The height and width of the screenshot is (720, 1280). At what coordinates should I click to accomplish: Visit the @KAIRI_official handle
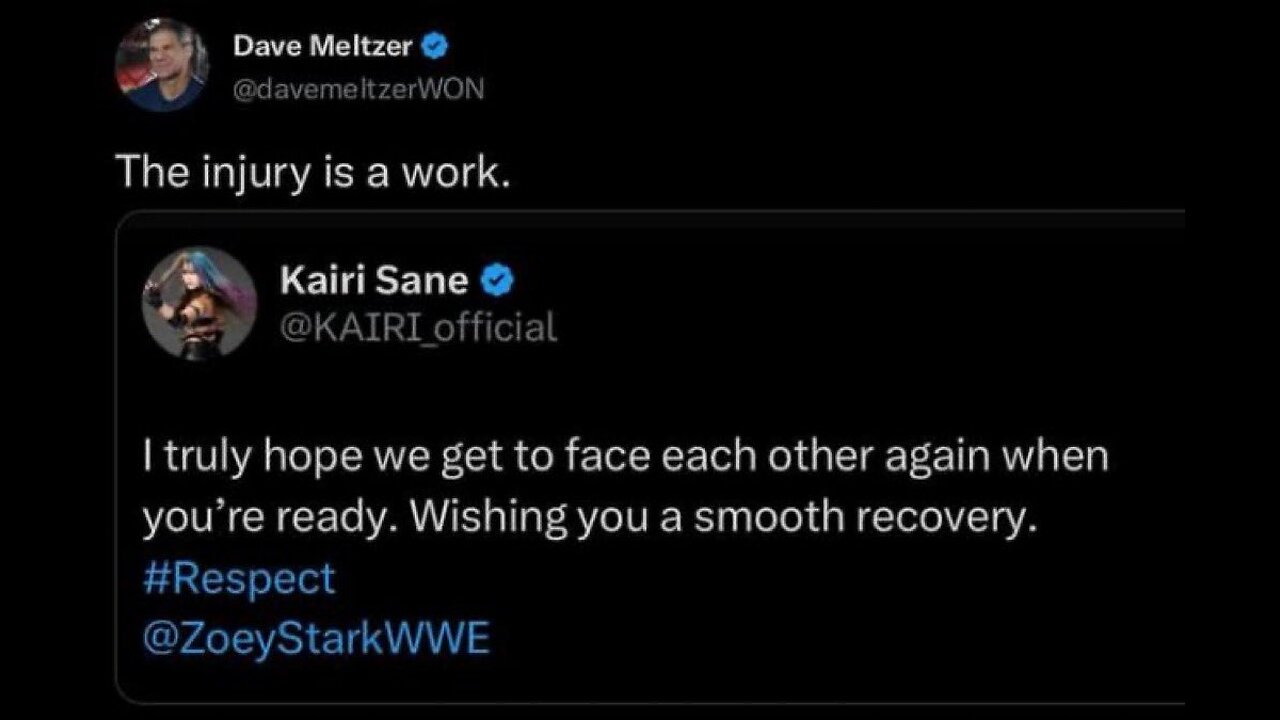(x=418, y=327)
